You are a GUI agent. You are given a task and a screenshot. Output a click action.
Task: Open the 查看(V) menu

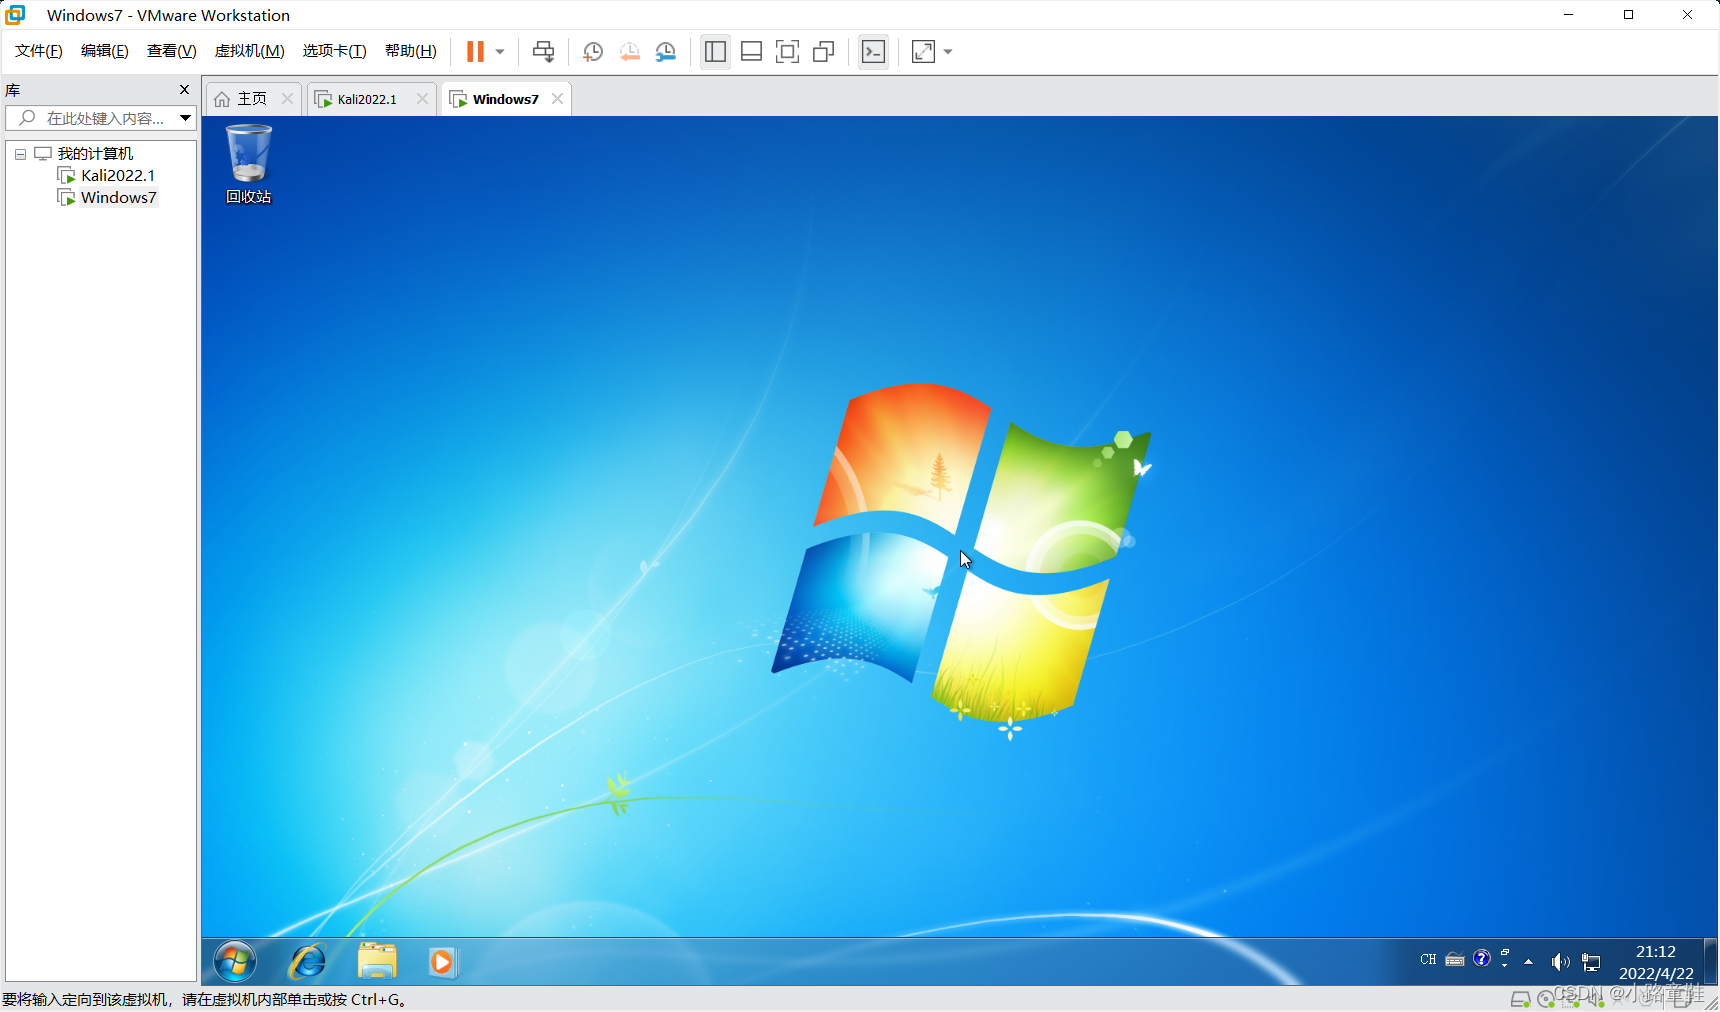point(171,51)
